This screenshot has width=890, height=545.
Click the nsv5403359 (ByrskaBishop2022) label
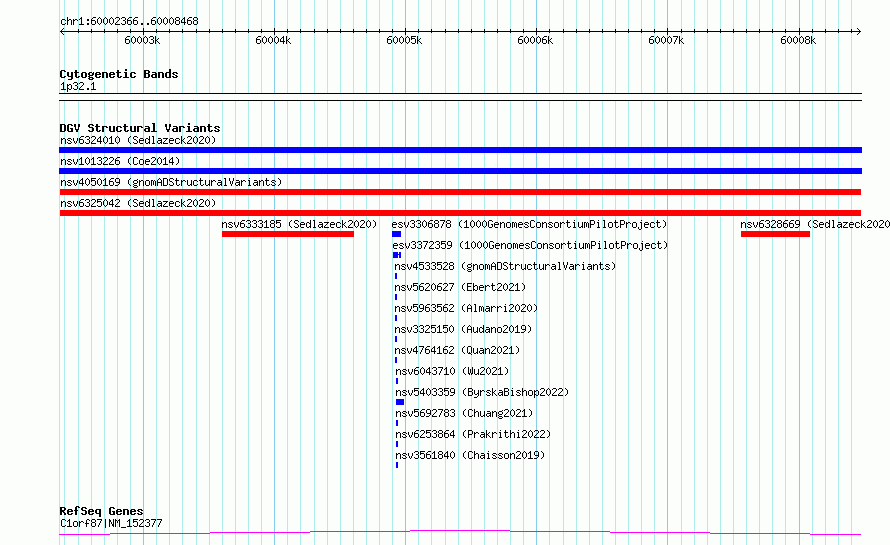482,392
